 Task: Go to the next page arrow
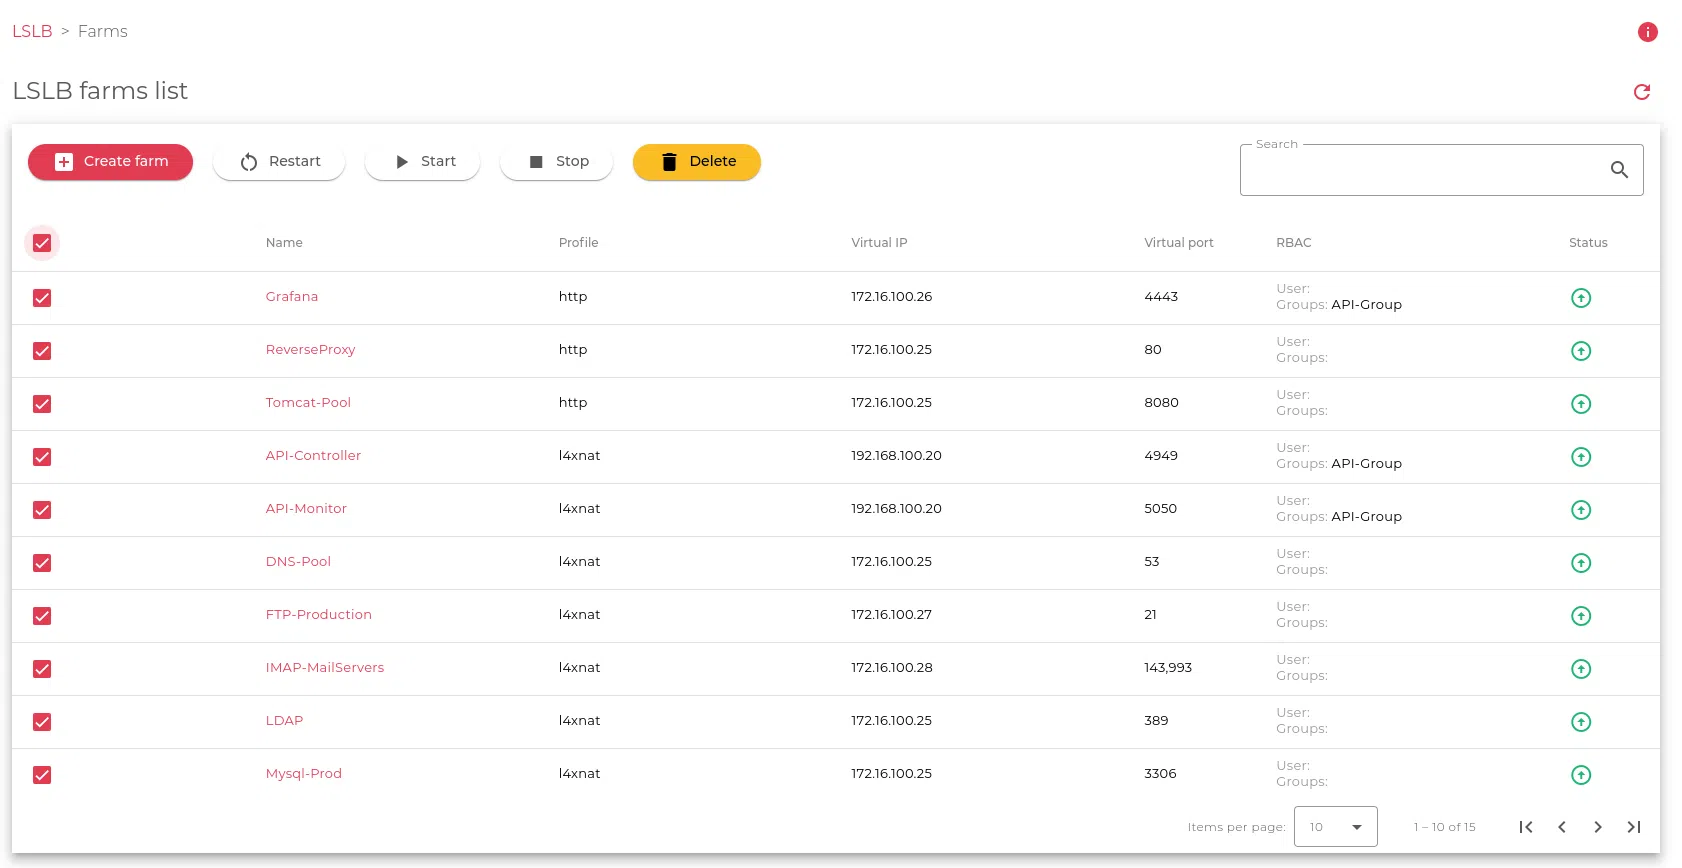pyautogui.click(x=1597, y=827)
